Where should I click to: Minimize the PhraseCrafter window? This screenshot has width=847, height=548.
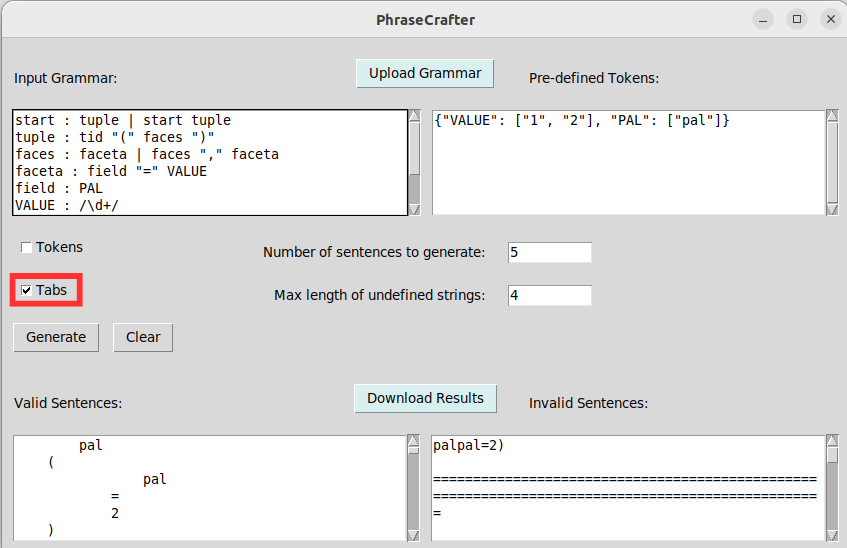(x=763, y=19)
